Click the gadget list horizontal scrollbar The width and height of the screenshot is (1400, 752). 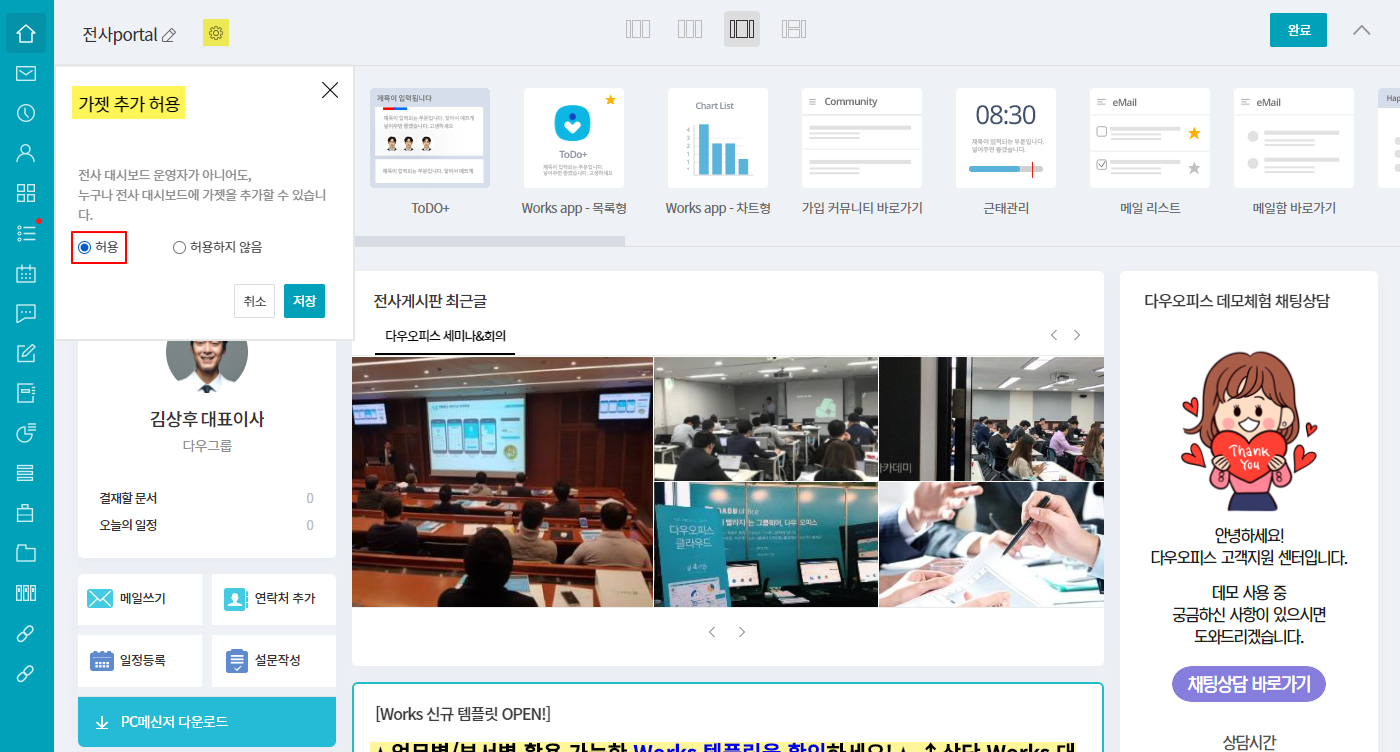(490, 241)
